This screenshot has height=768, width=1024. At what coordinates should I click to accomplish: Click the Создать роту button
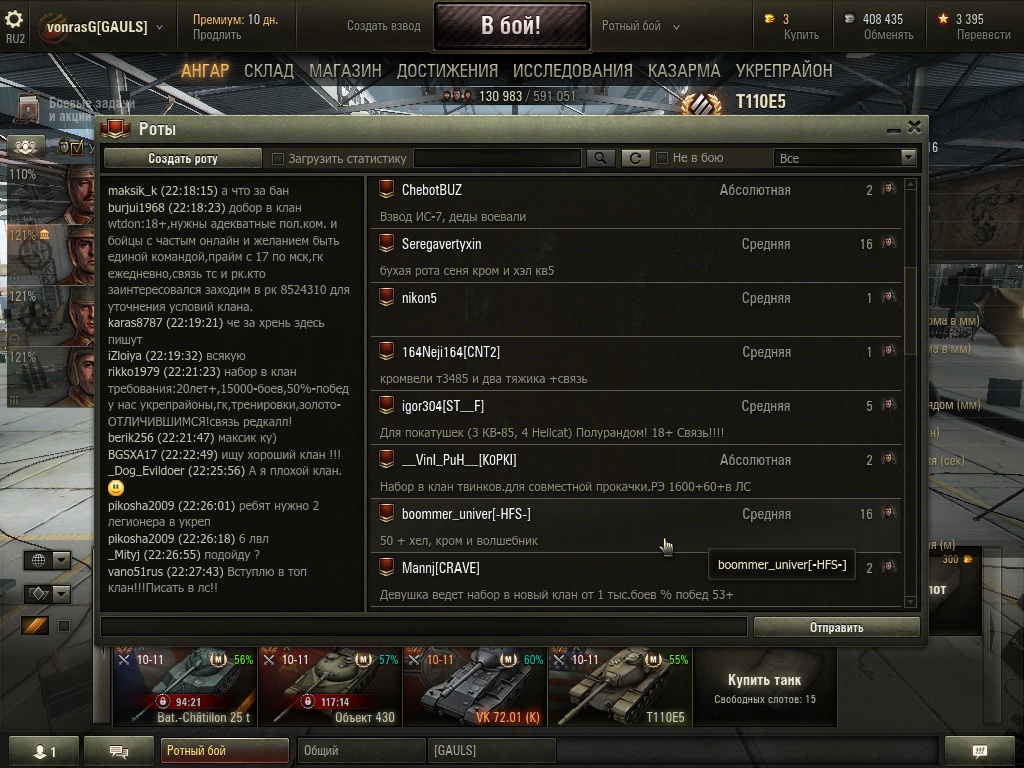coord(183,158)
